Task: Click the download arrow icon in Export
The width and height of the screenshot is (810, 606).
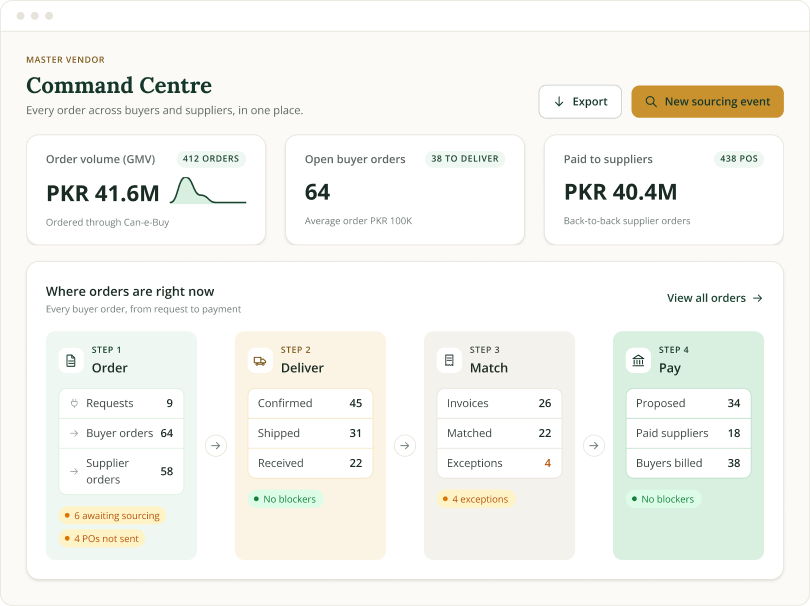Action: [x=559, y=102]
